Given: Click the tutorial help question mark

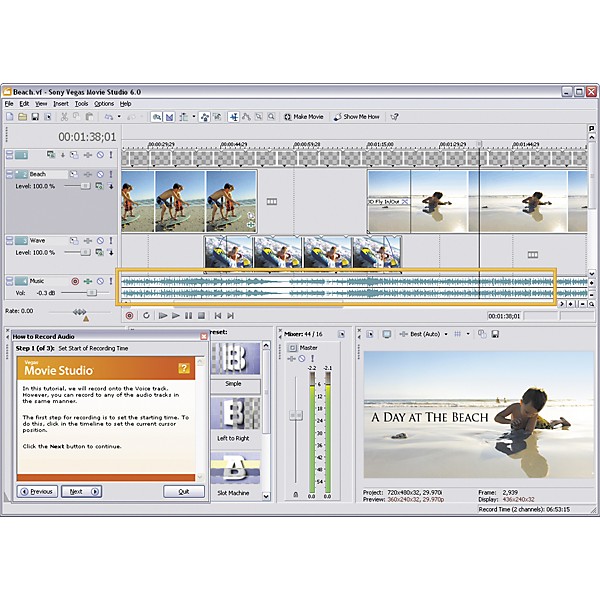Looking at the screenshot, I should pyautogui.click(x=184, y=368).
